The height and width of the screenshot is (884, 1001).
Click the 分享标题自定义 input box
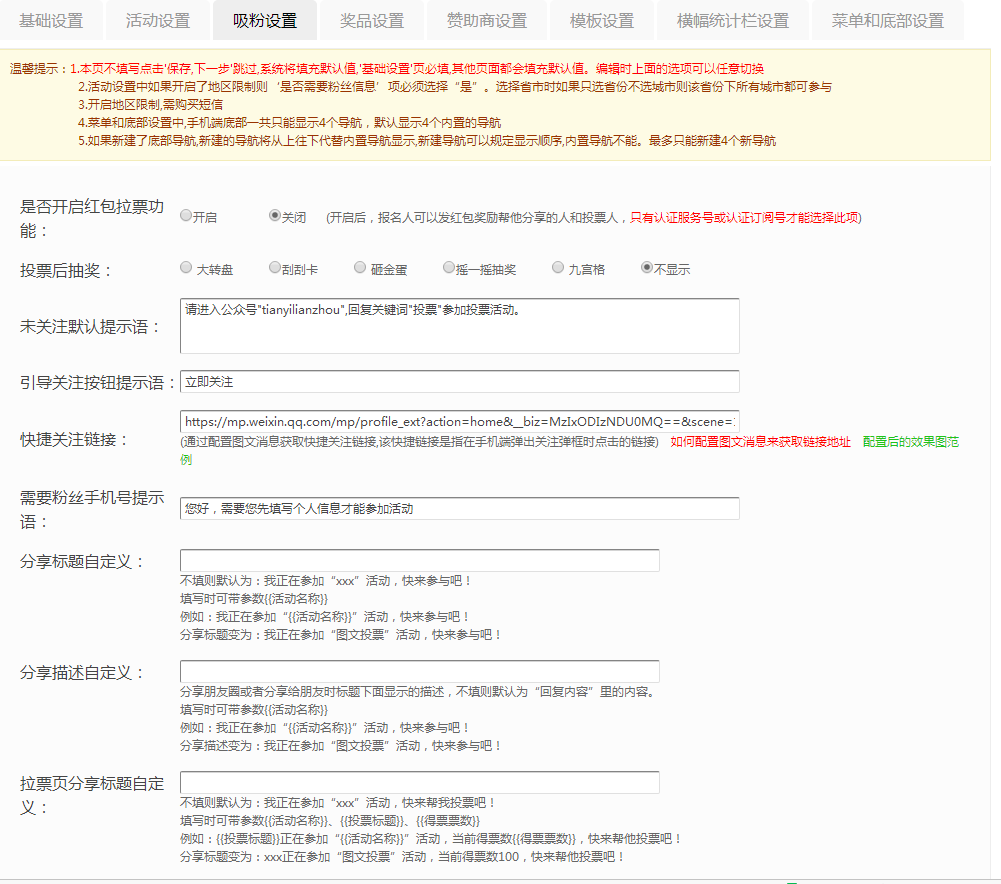(x=419, y=561)
